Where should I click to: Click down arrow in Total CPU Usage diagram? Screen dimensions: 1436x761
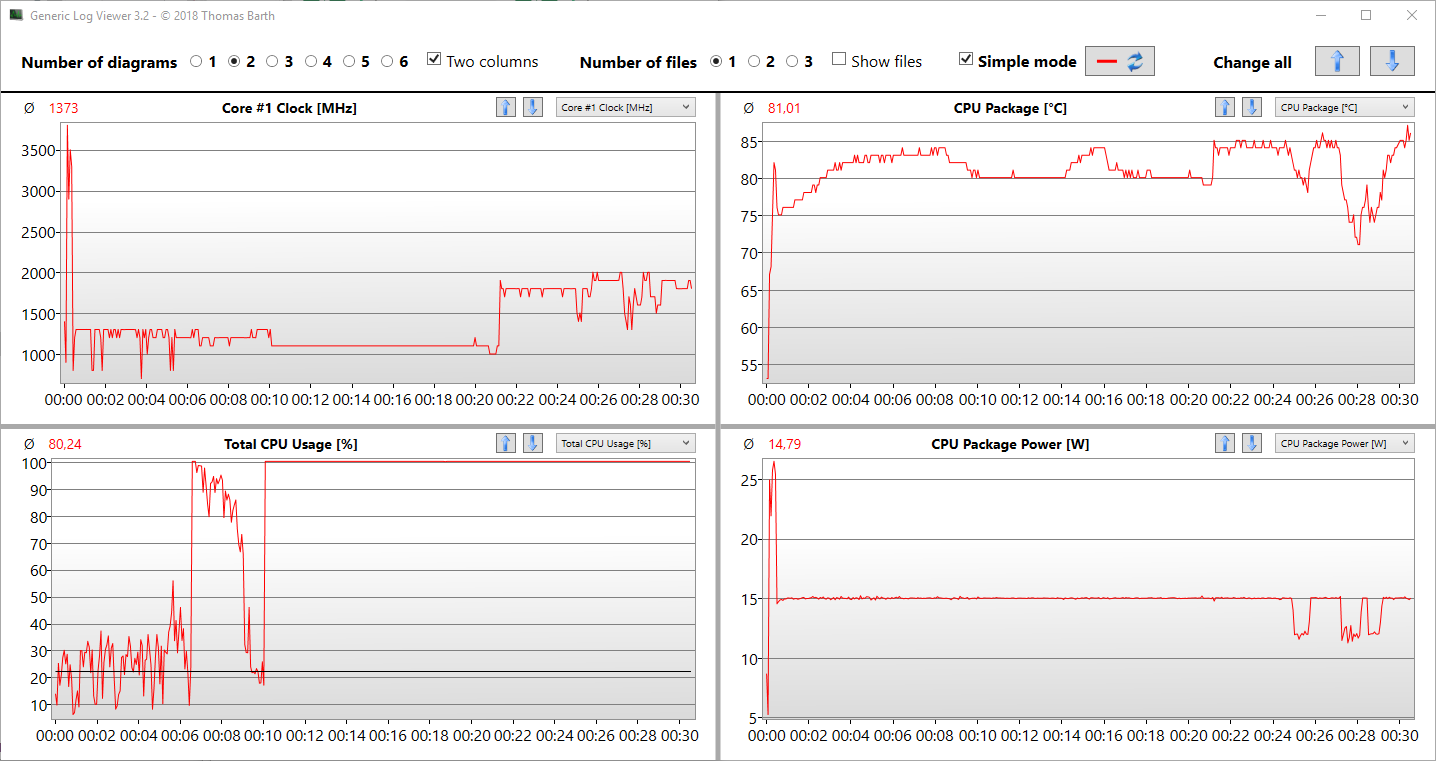click(533, 443)
